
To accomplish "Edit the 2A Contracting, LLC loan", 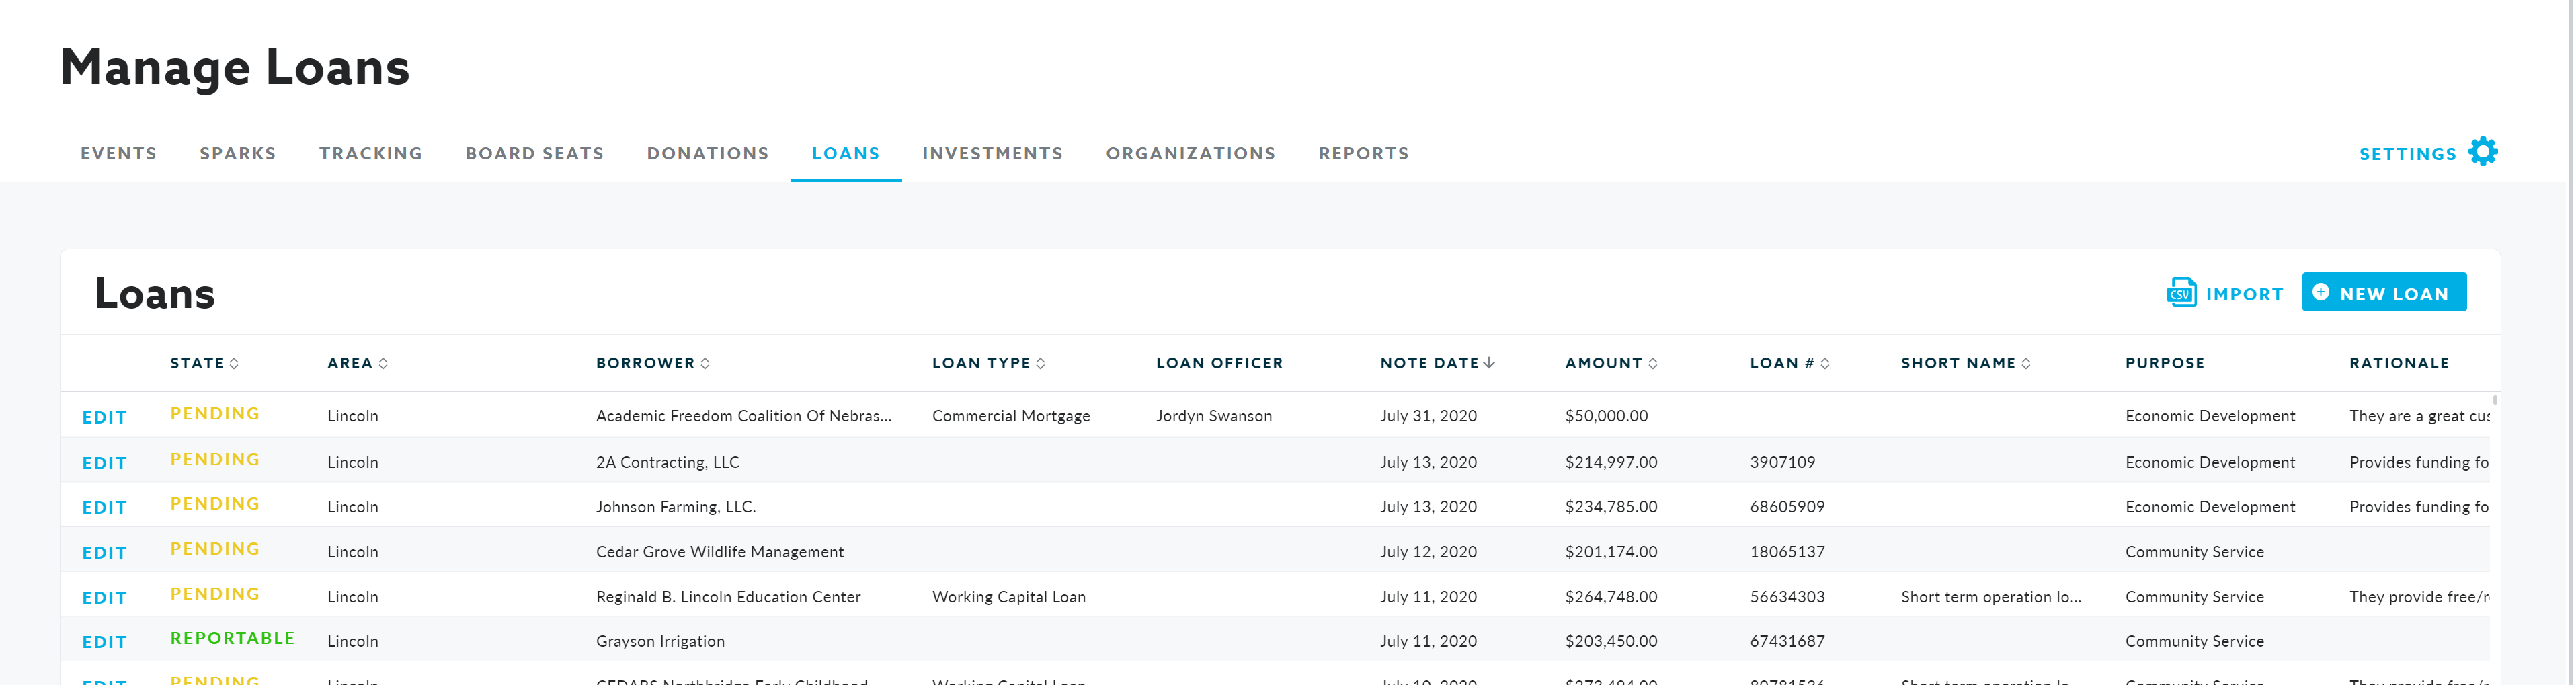I will pos(104,463).
